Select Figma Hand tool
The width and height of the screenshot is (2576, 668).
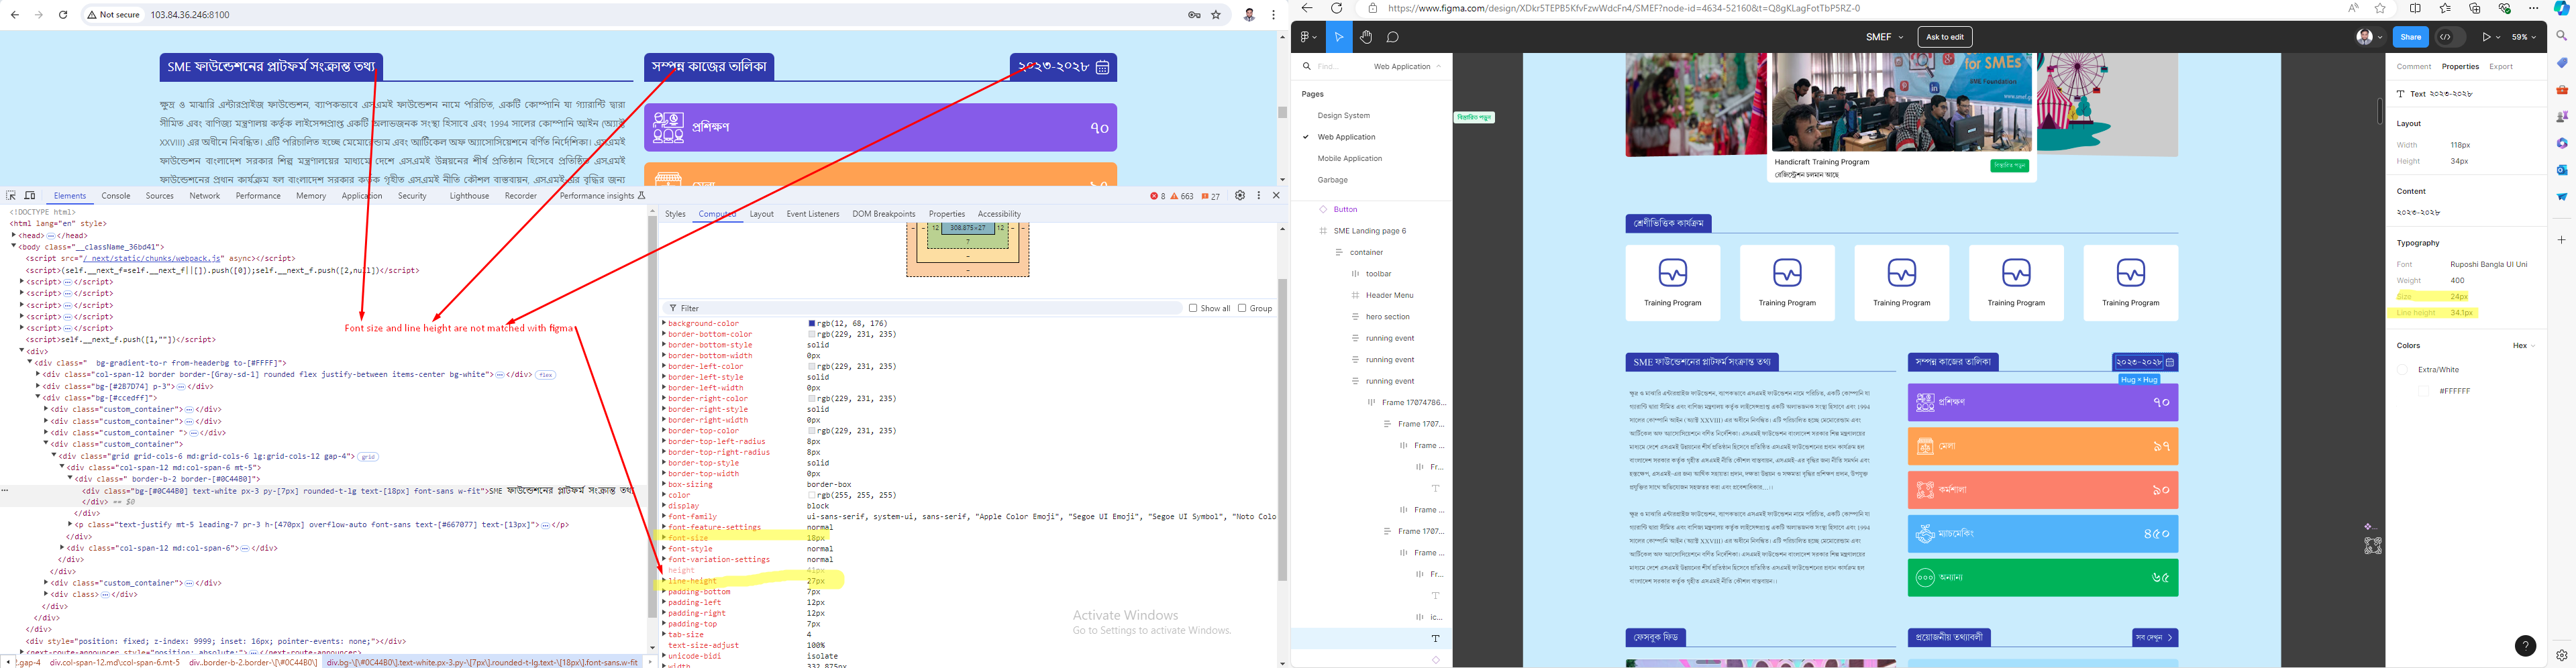coord(1366,37)
